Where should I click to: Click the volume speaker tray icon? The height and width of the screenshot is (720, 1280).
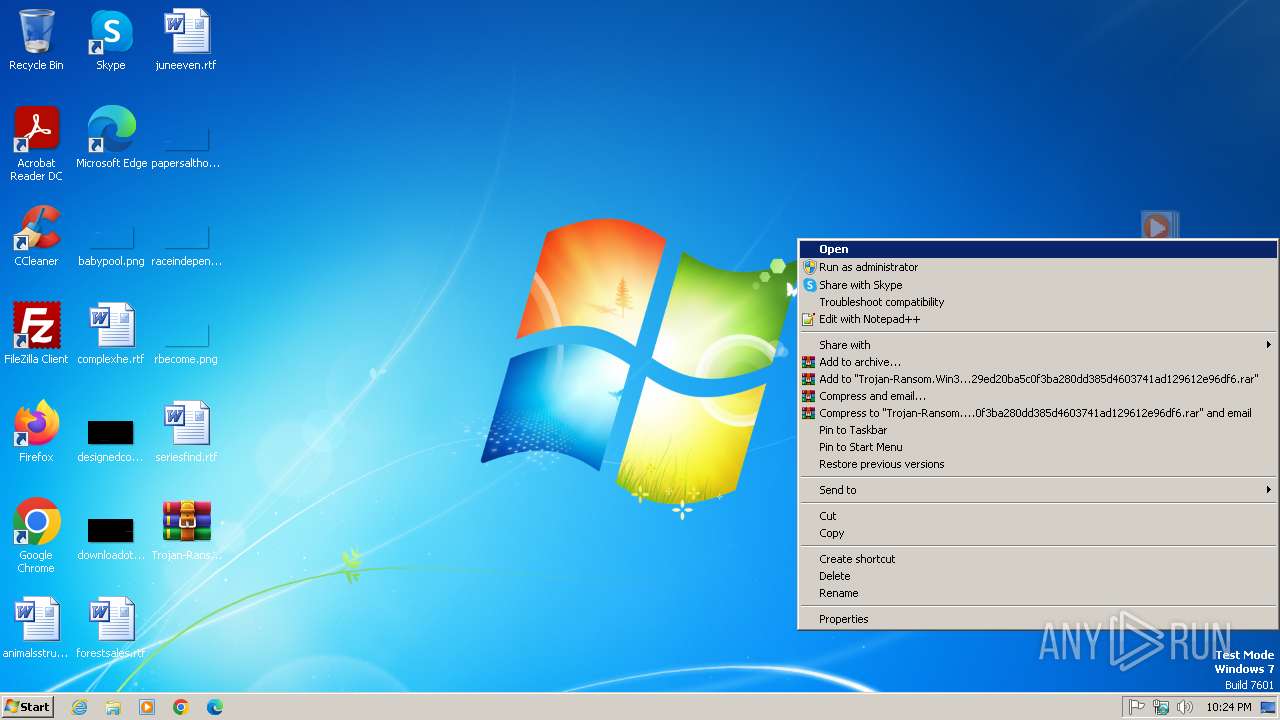click(x=1185, y=707)
